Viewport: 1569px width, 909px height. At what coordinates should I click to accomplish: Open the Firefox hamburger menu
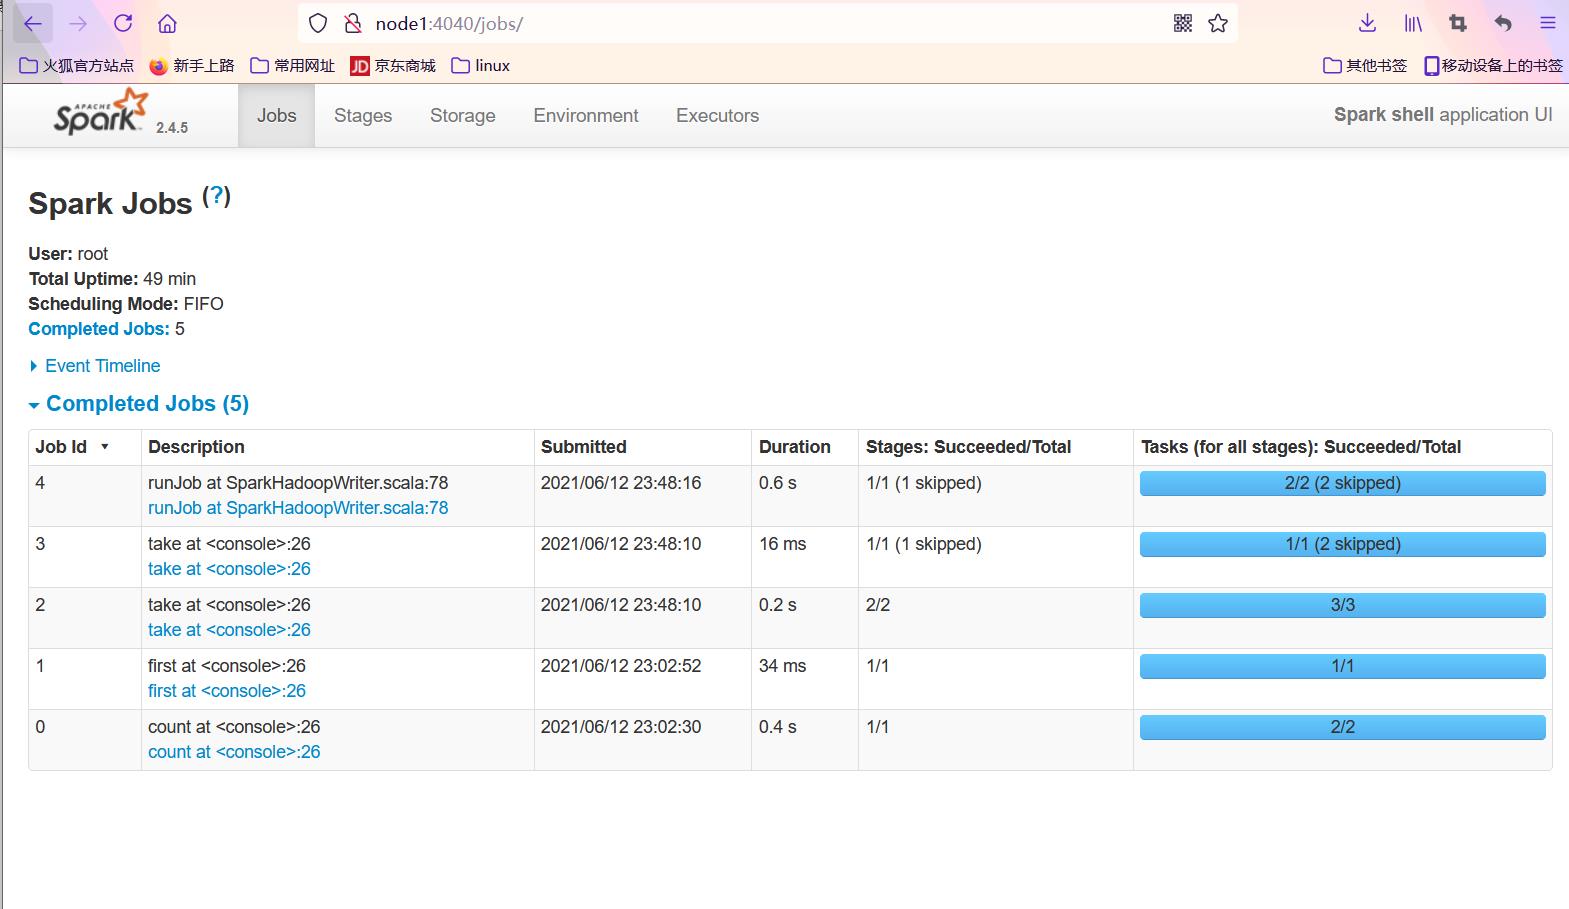coord(1548,23)
